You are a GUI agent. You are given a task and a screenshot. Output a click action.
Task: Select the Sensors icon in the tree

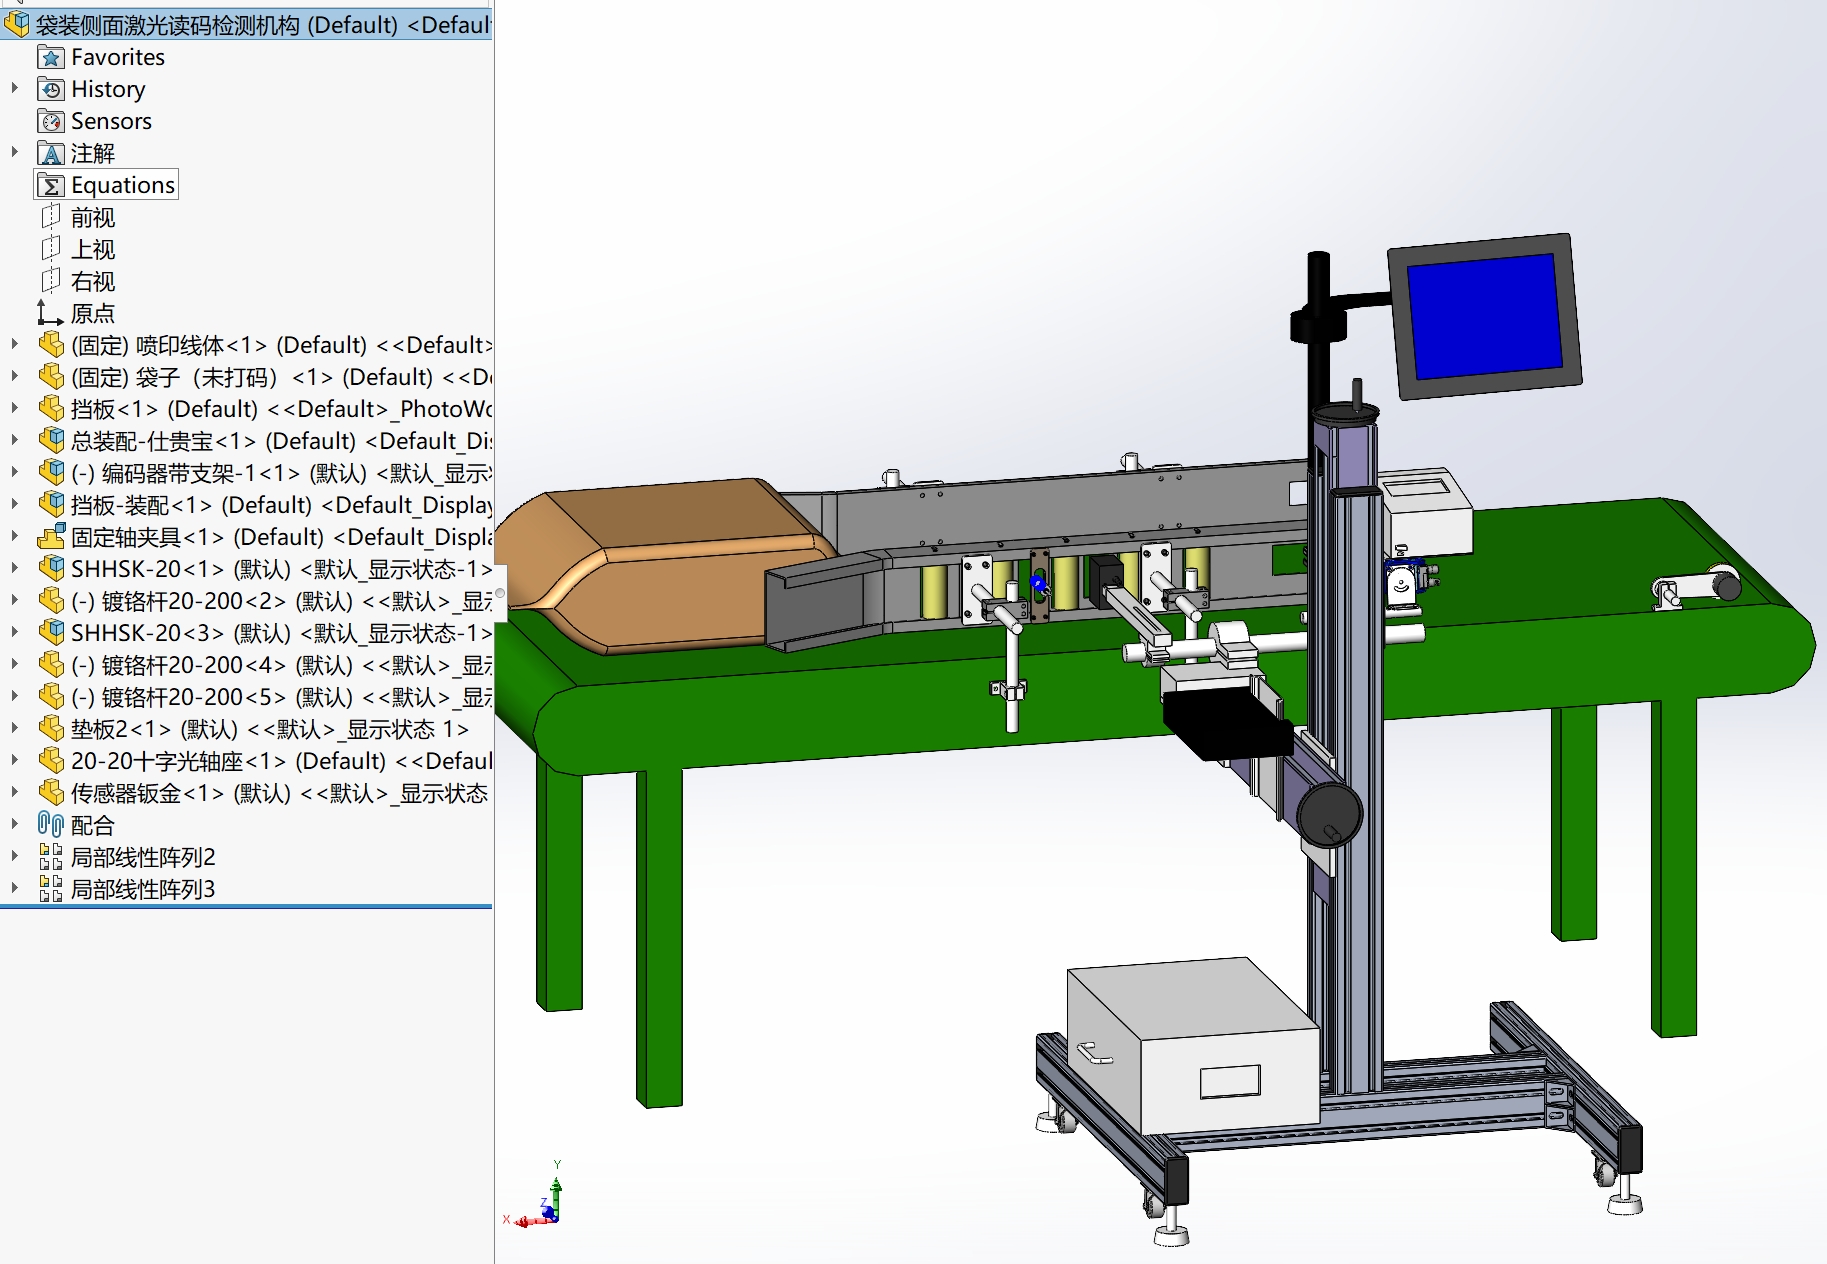51,121
